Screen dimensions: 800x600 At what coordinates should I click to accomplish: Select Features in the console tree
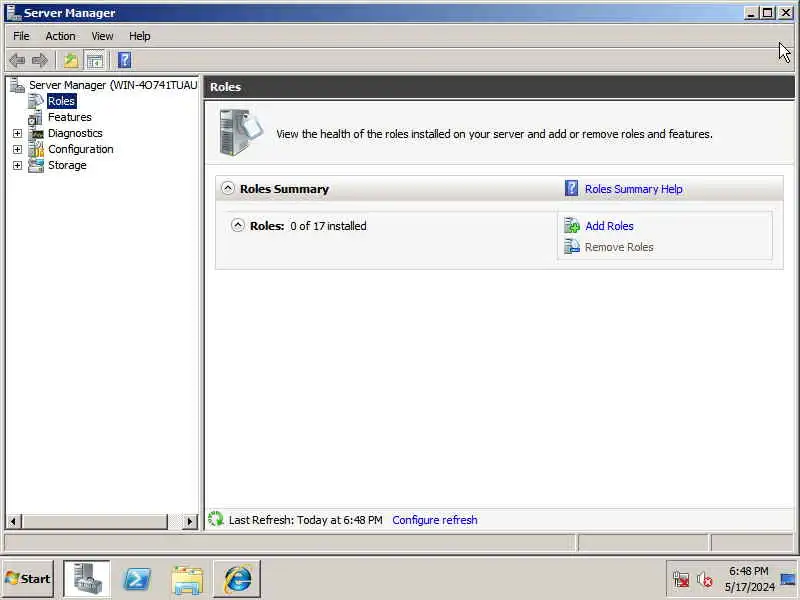point(69,117)
